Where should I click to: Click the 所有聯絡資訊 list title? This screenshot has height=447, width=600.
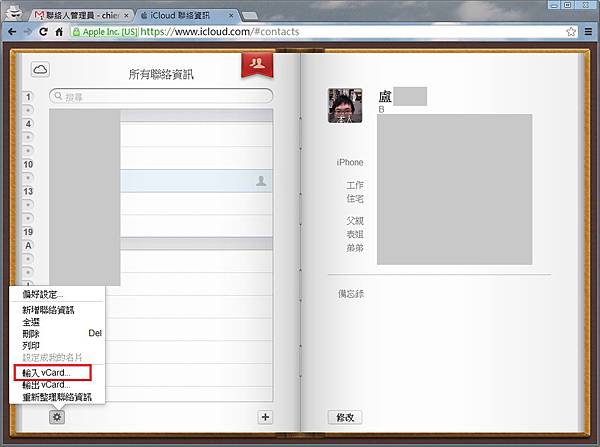pyautogui.click(x=161, y=74)
